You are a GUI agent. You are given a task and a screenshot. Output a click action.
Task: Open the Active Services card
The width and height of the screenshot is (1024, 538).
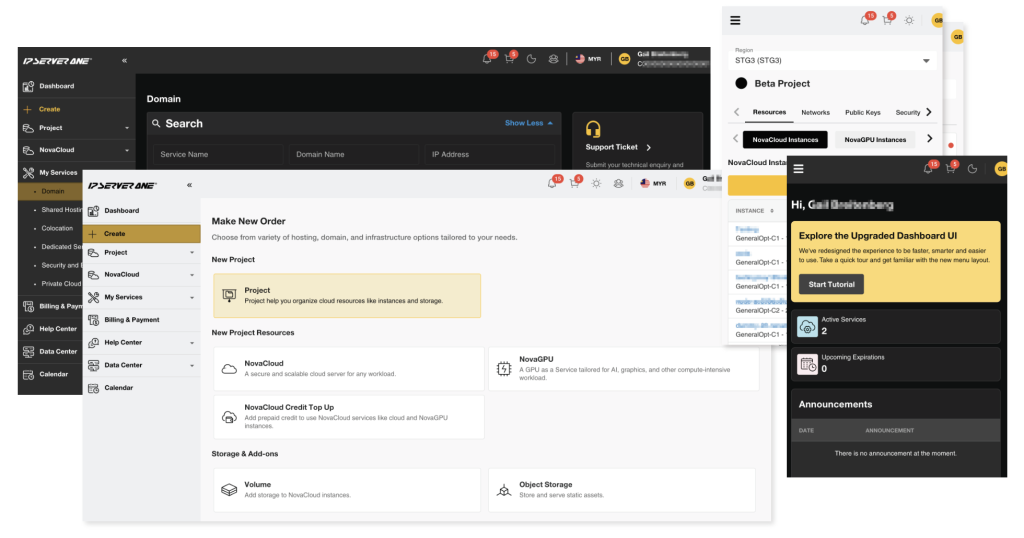[895, 326]
